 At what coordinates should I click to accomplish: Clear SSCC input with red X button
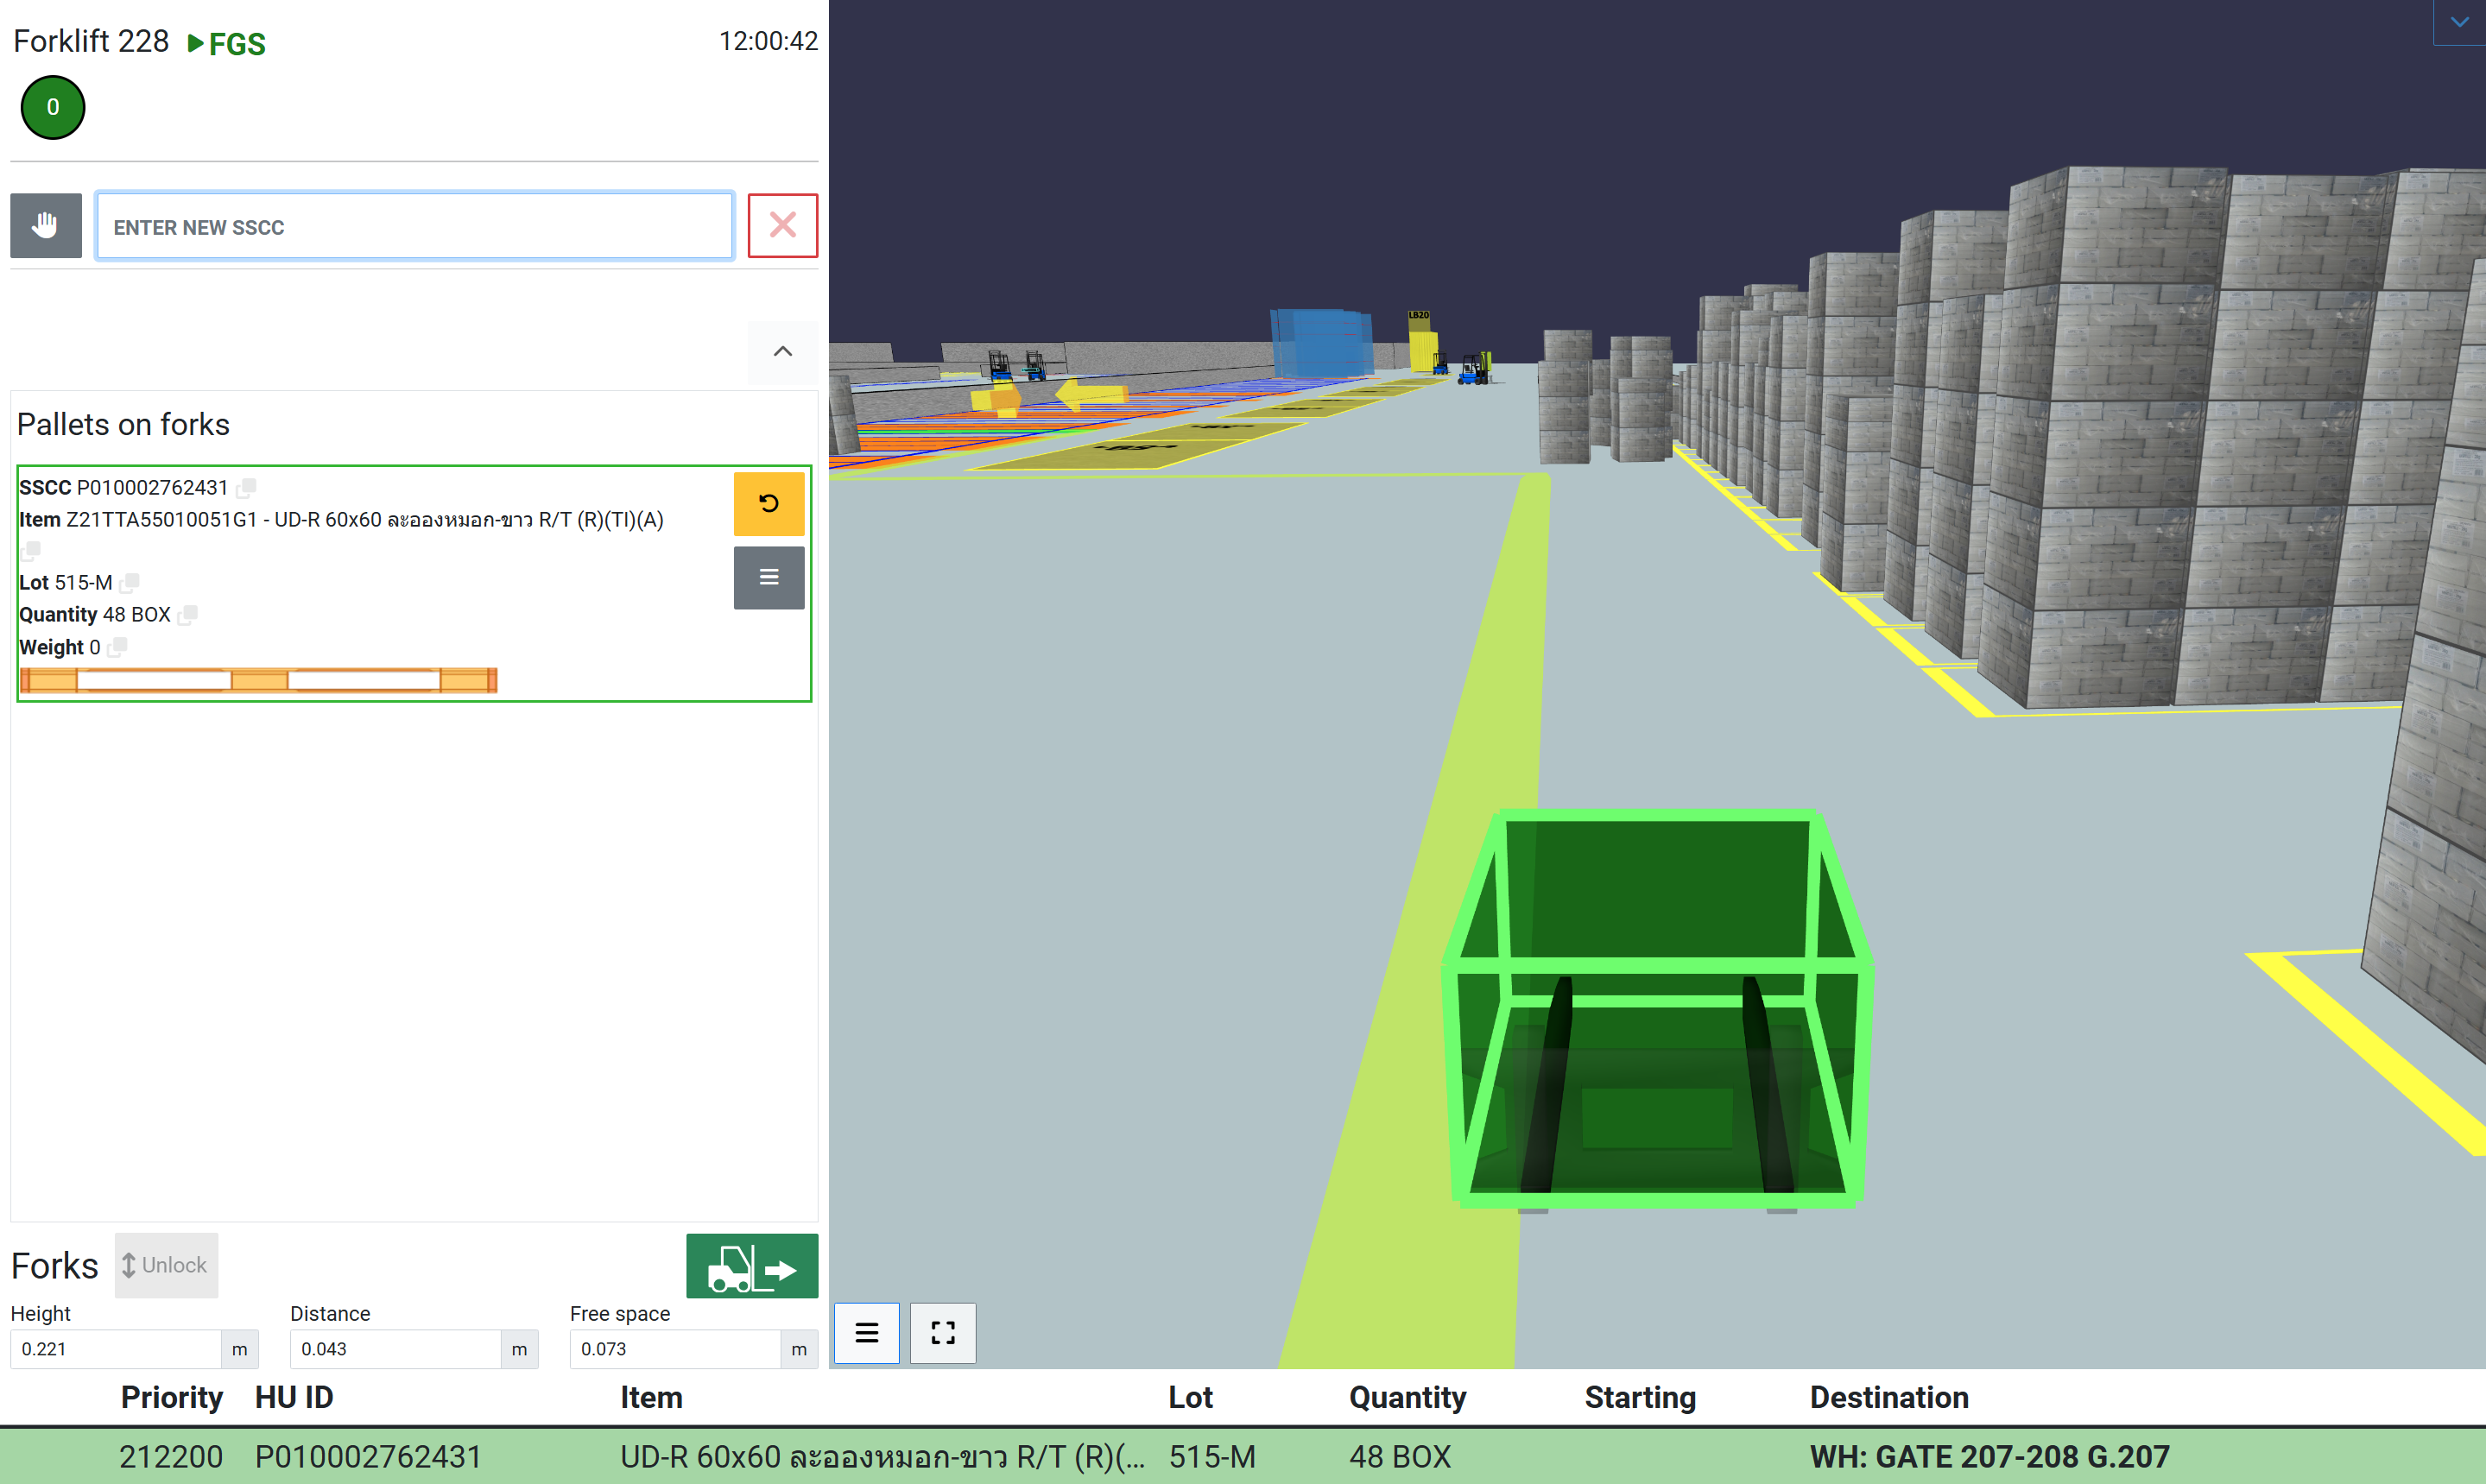(782, 226)
